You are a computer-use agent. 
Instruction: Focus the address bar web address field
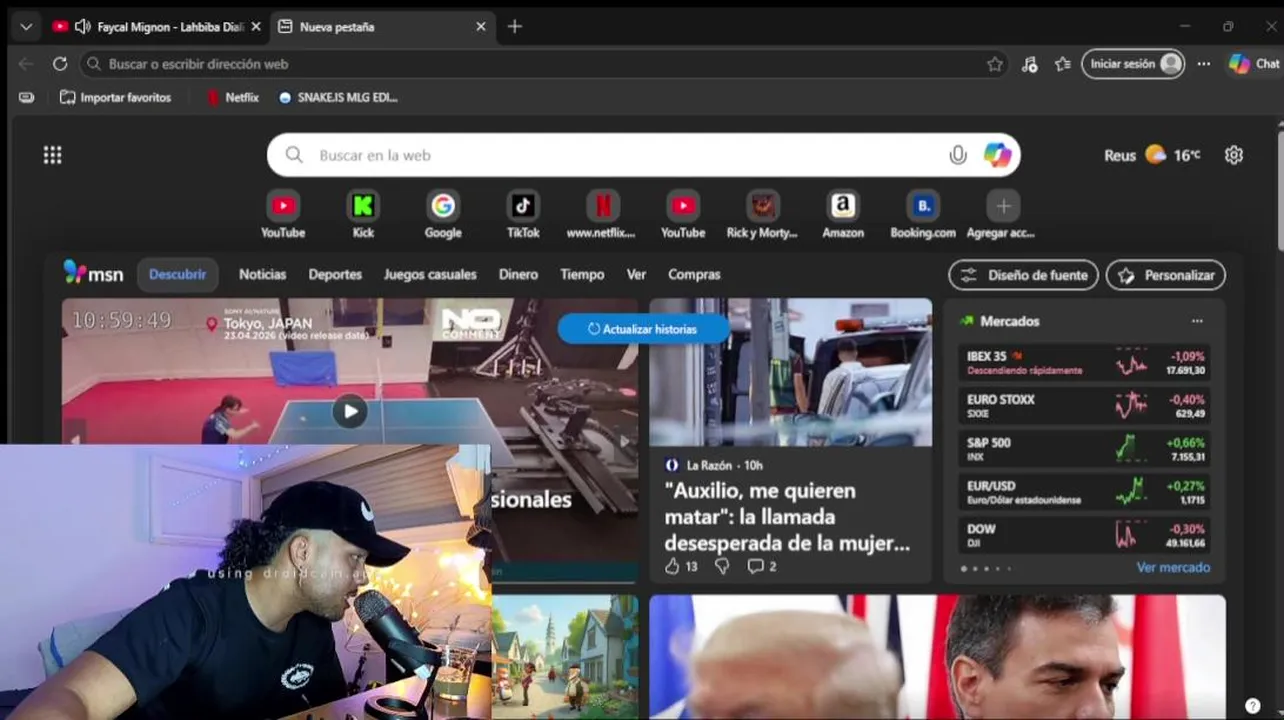pyautogui.click(x=545, y=64)
